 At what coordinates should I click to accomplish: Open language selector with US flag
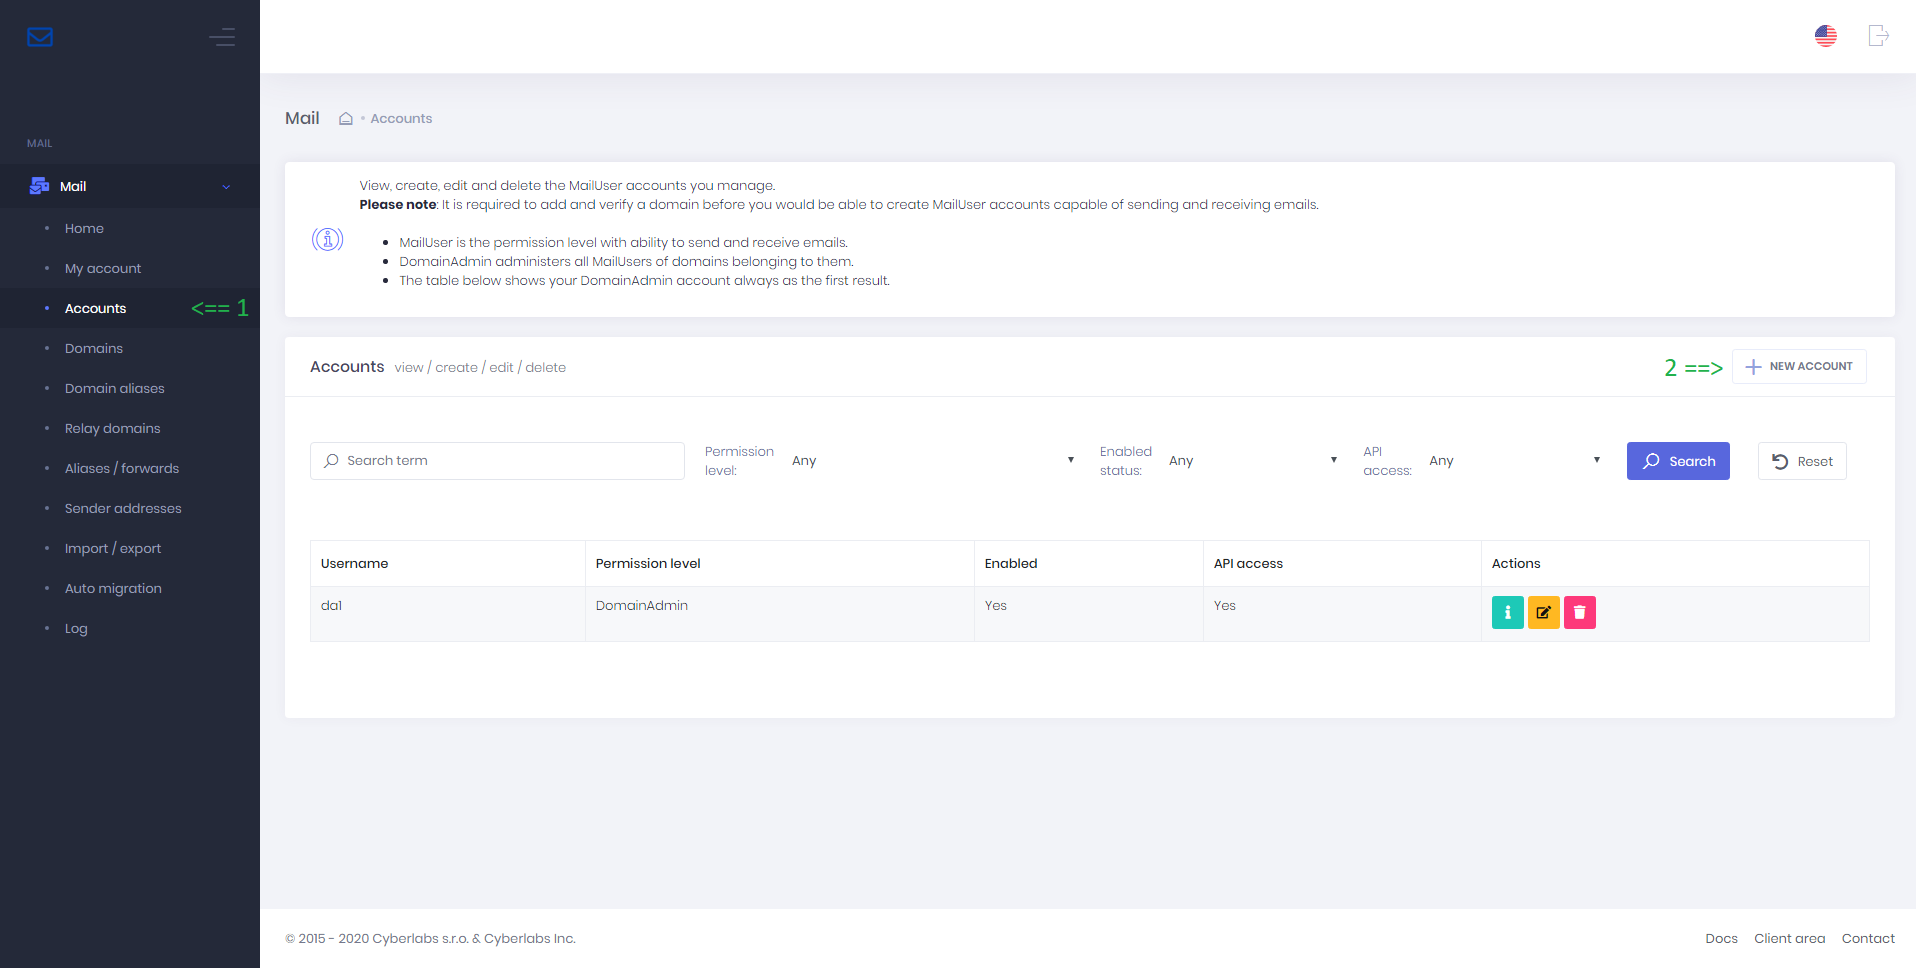click(x=1825, y=36)
